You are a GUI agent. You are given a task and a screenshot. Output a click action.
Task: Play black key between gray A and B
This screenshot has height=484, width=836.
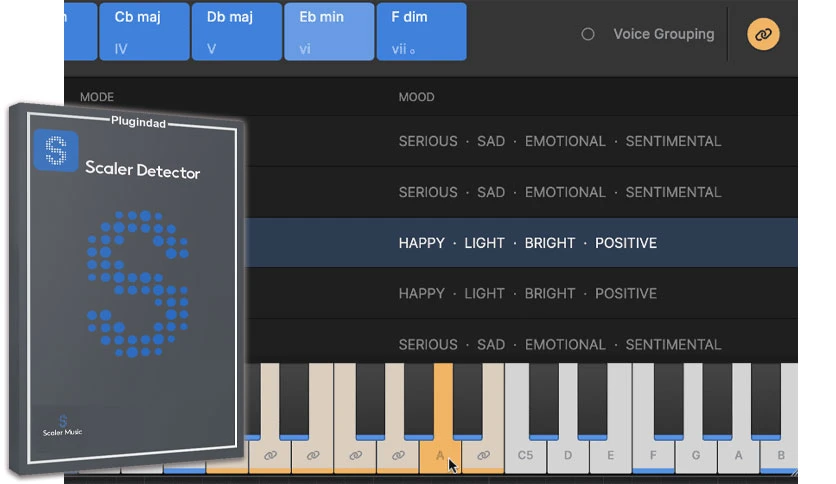pyautogui.click(x=766, y=401)
